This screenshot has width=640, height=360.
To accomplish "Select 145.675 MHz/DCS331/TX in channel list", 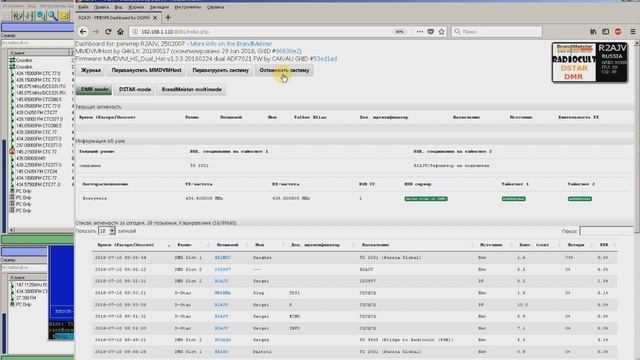I will tap(41, 87).
